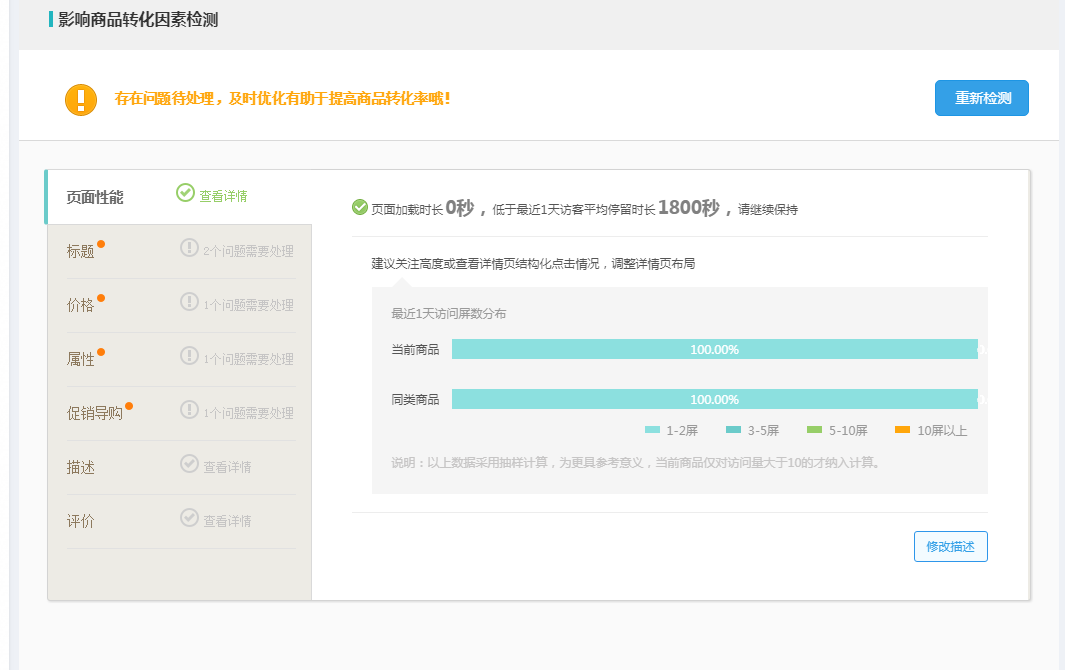Click the exclamation icon in 标题 row

click(189, 248)
